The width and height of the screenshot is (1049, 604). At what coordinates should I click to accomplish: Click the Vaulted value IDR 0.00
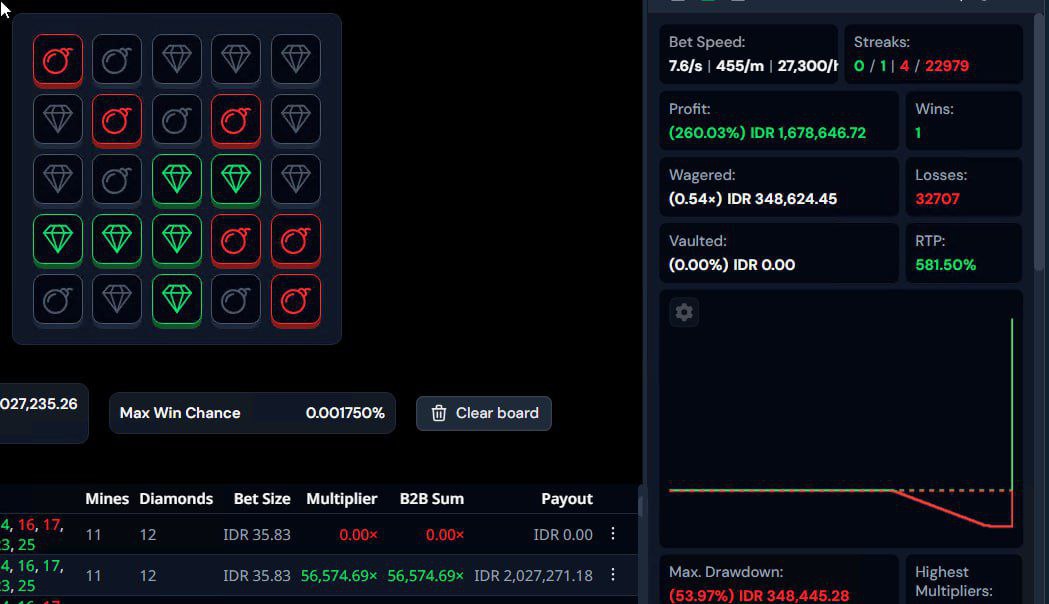click(764, 265)
